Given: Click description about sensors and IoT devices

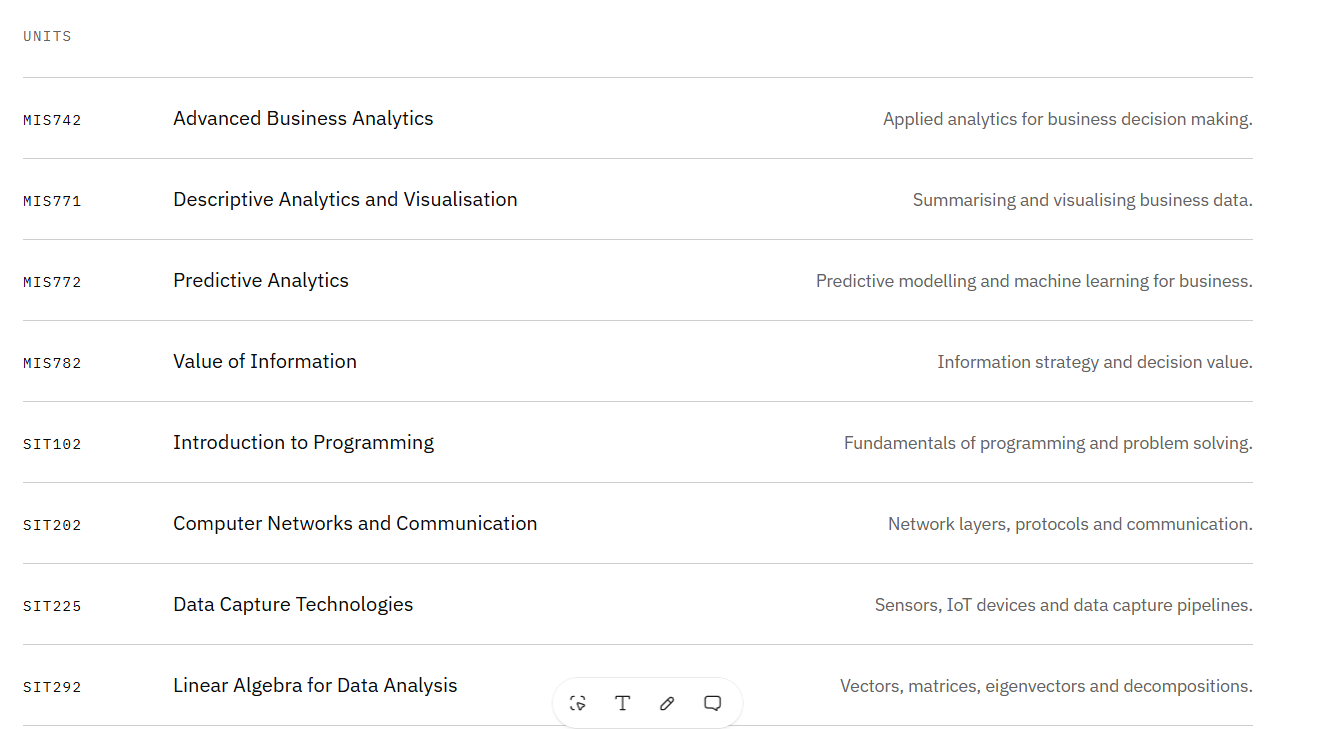Looking at the screenshot, I should coord(1063,605).
